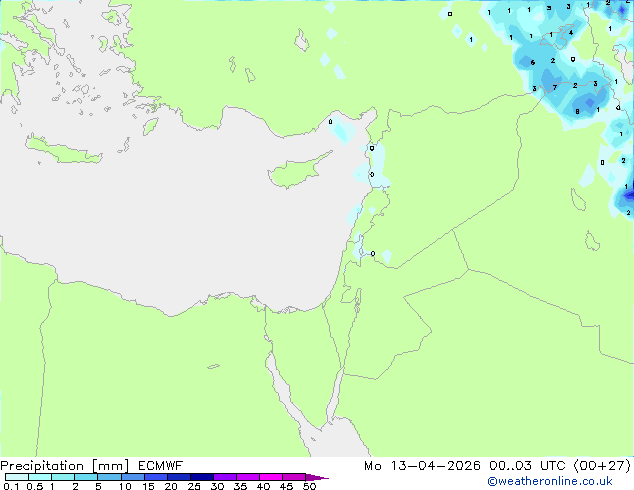Click the "ECMWF" model label
Screen dimensions: 634x490
(x=161, y=466)
